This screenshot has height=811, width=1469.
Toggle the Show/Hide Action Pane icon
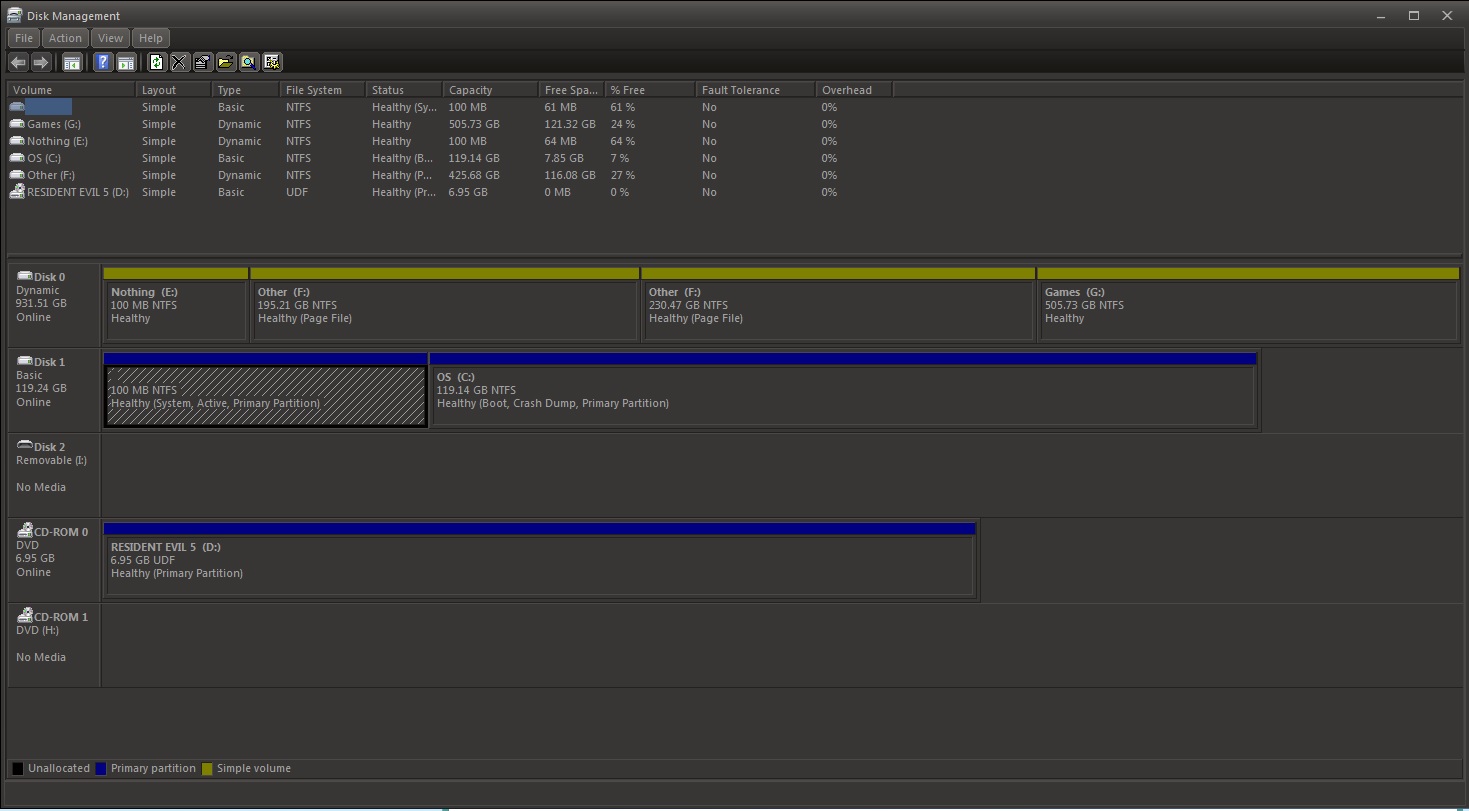(x=126, y=63)
